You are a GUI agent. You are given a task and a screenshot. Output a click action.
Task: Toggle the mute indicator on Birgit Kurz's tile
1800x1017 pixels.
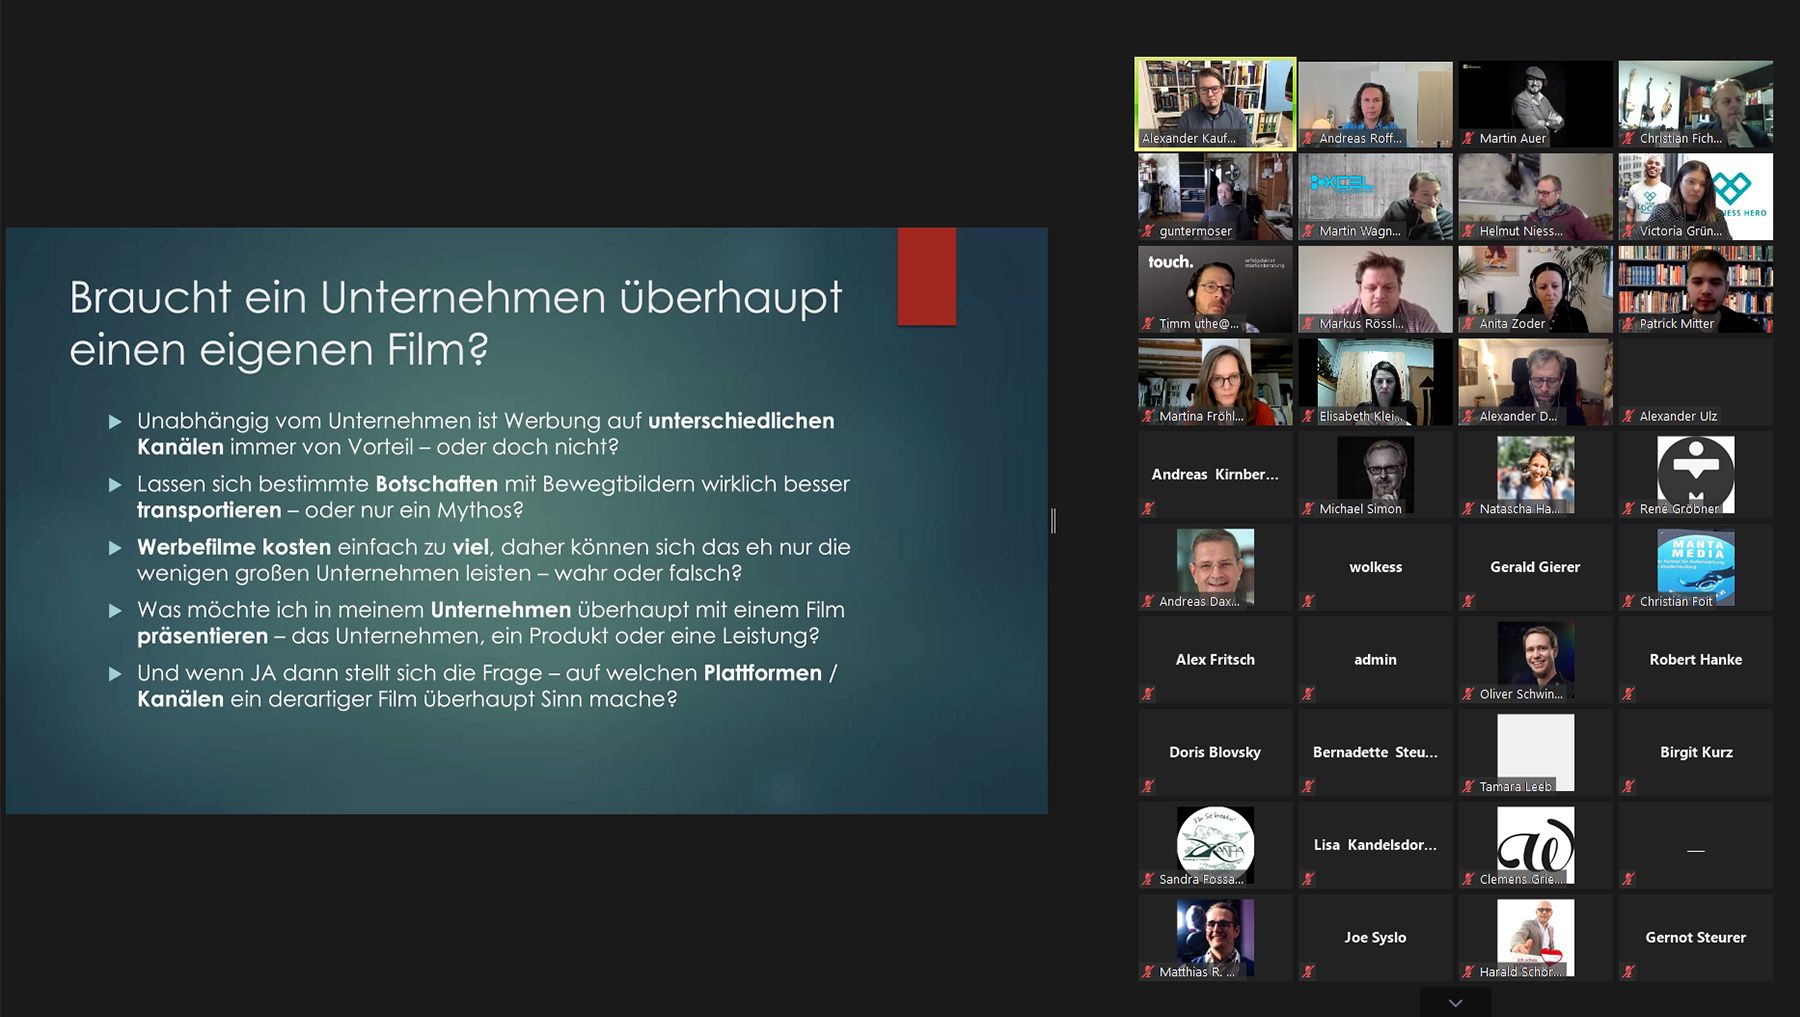pyautogui.click(x=1628, y=786)
